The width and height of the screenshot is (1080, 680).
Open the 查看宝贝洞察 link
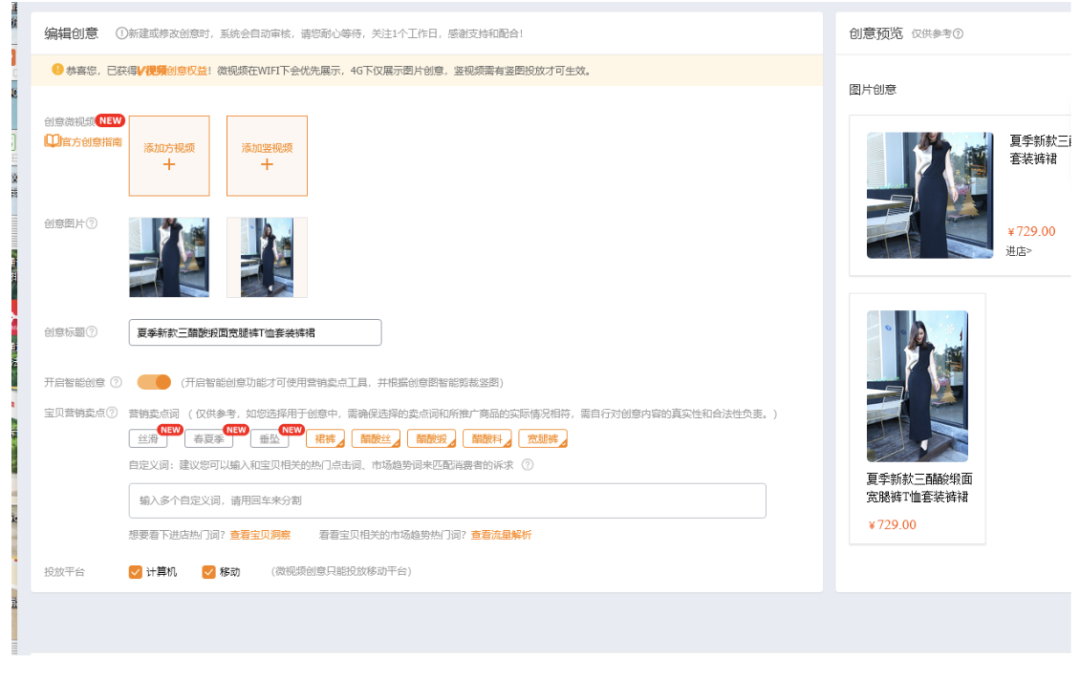tap(260, 534)
